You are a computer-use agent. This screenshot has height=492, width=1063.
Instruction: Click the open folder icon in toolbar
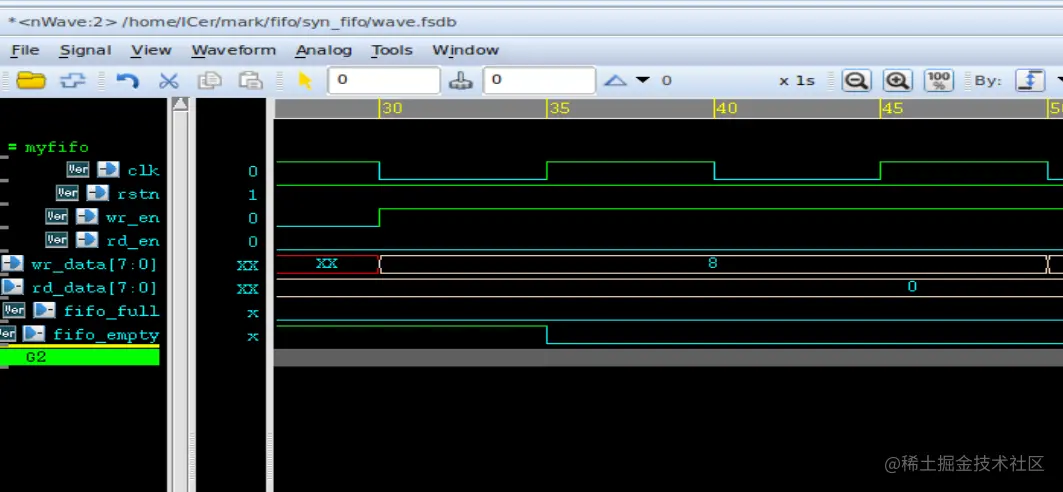[x=31, y=81]
